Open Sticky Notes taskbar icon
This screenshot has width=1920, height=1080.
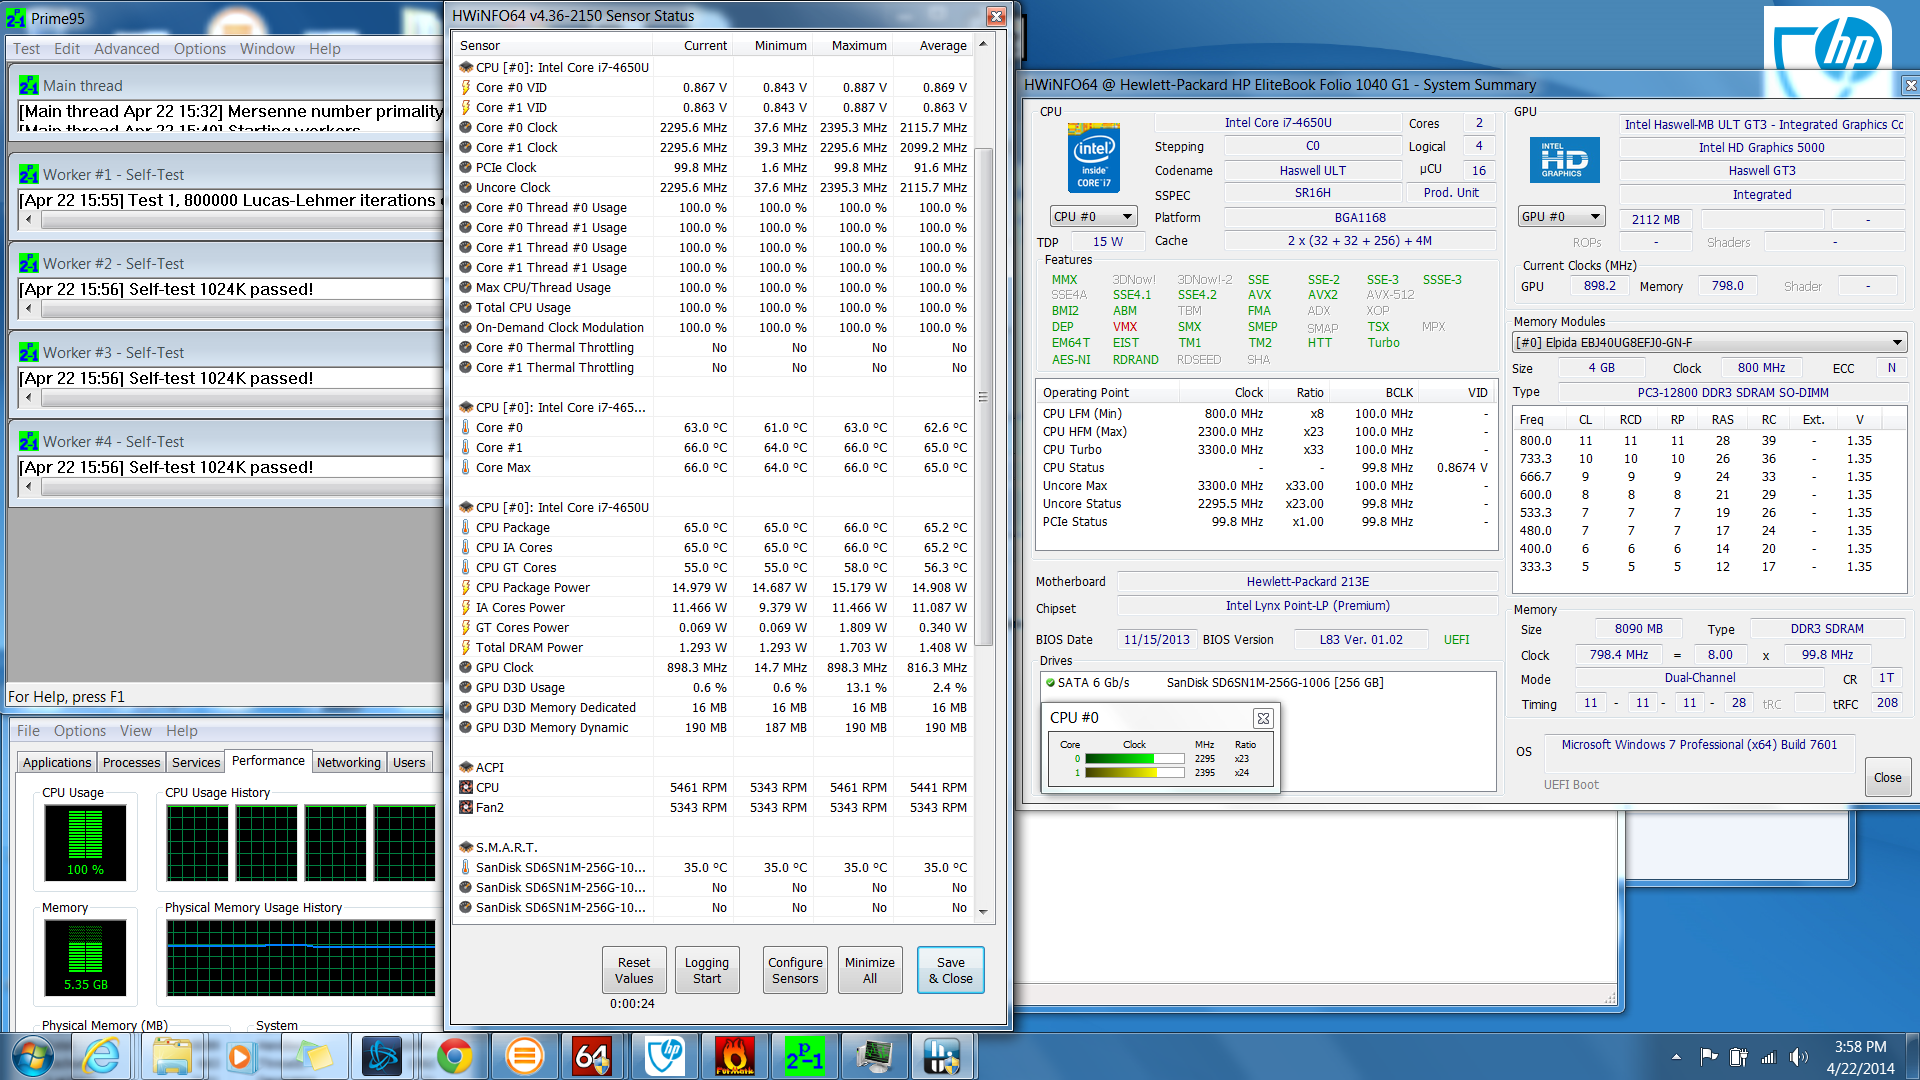pyautogui.click(x=313, y=1056)
